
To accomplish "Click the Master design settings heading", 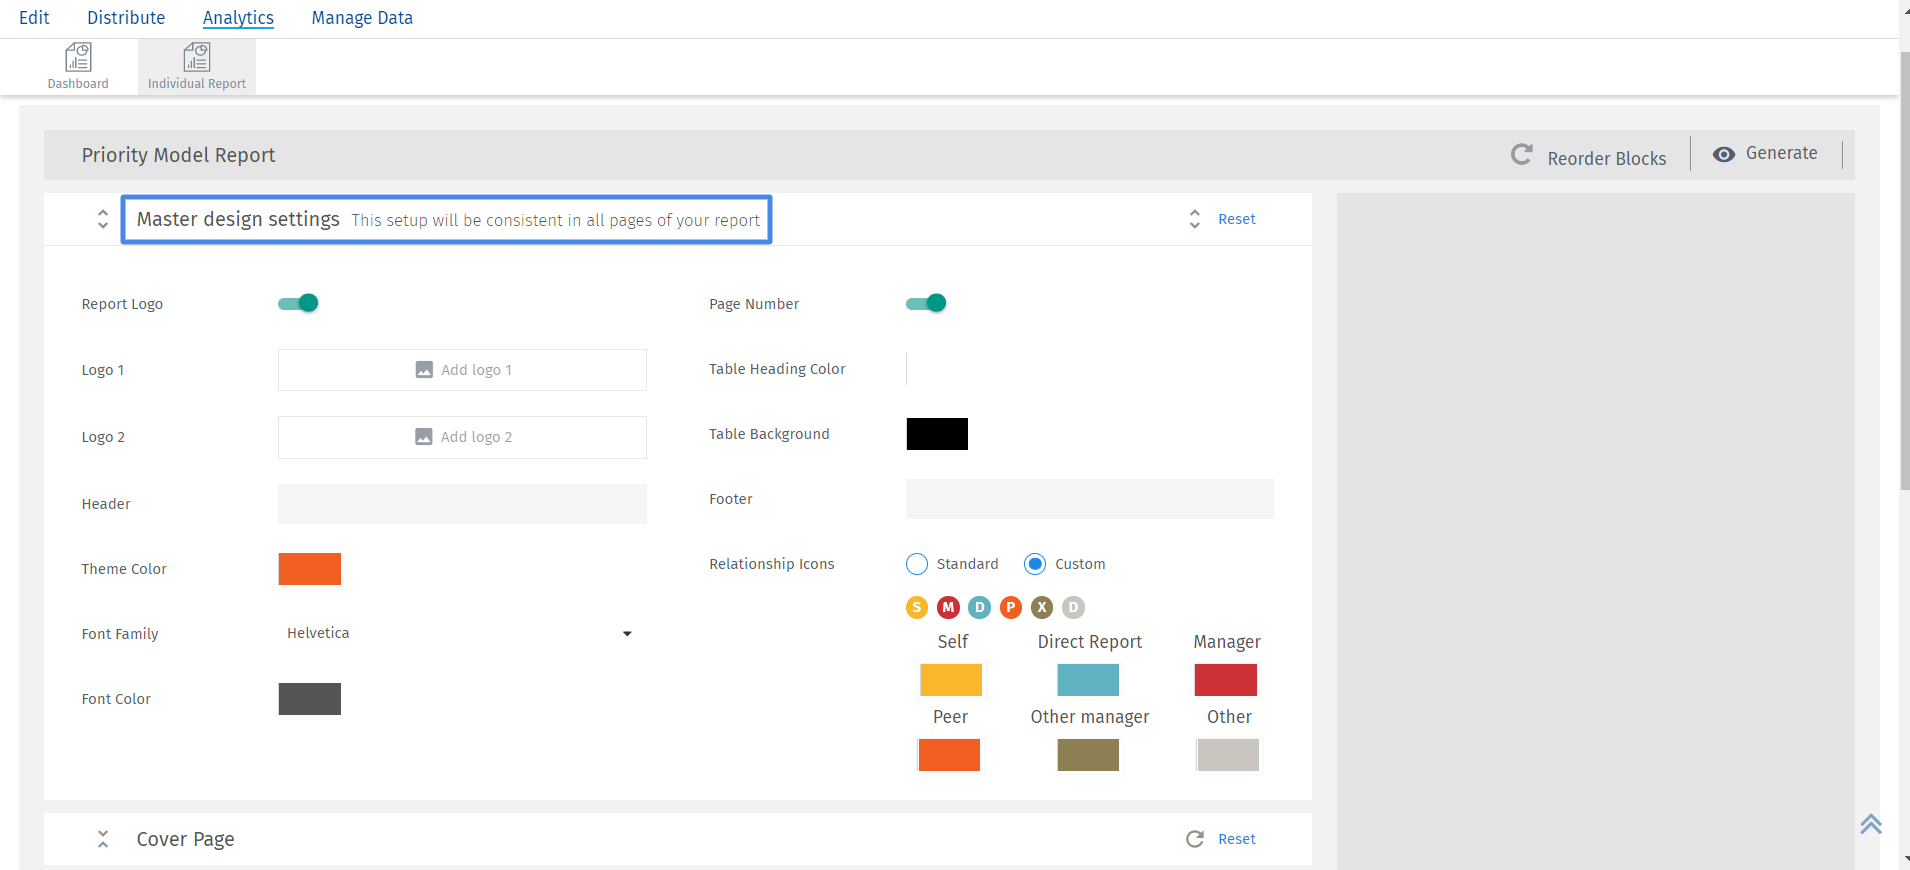I will point(238,219).
